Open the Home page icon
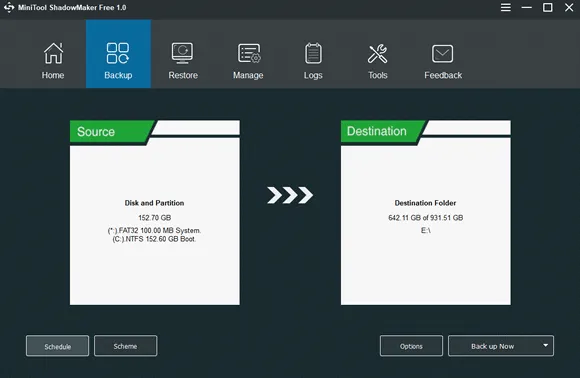This screenshot has height=378, width=580. pyautogui.click(x=53, y=53)
